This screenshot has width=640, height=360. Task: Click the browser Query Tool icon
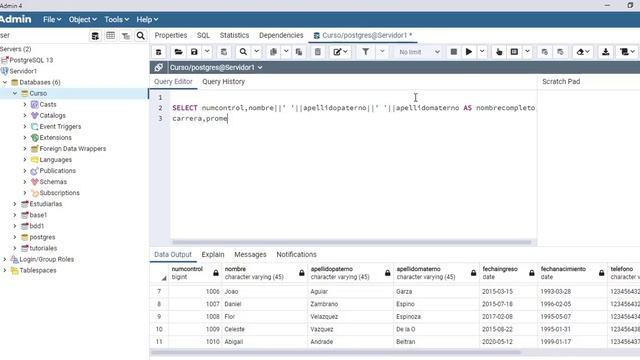click(95, 36)
